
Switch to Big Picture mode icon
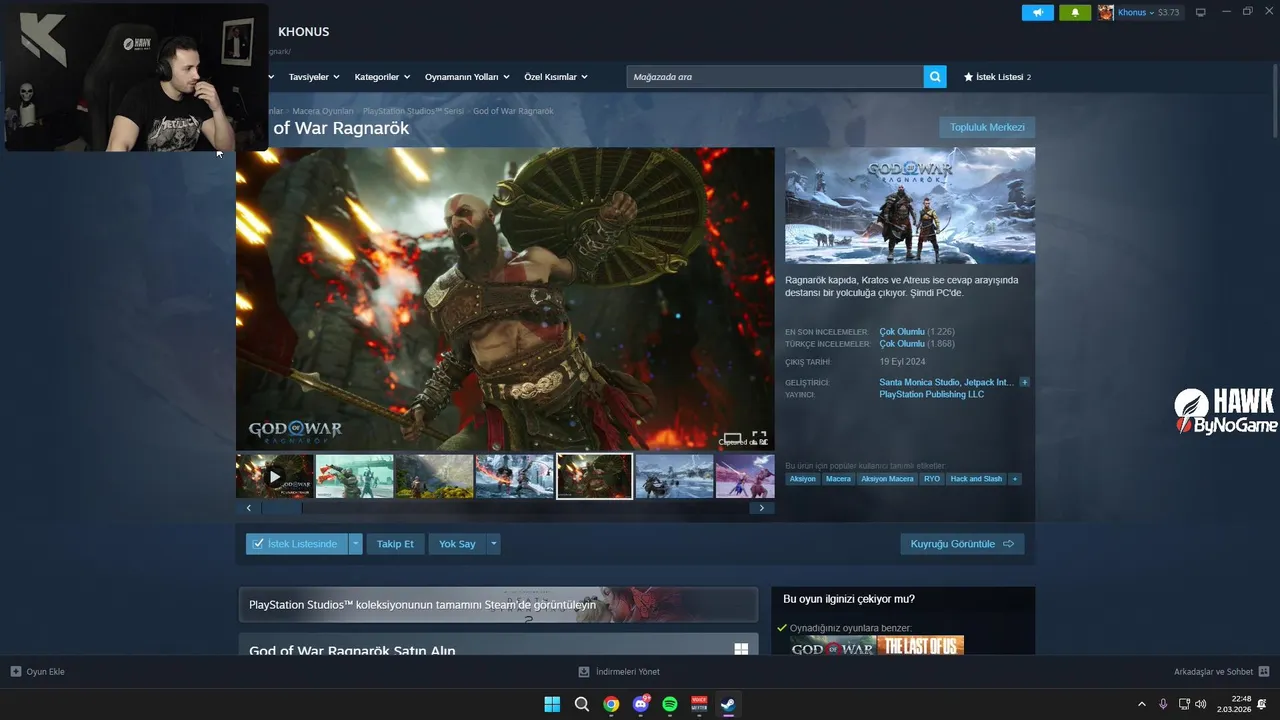[1201, 13]
